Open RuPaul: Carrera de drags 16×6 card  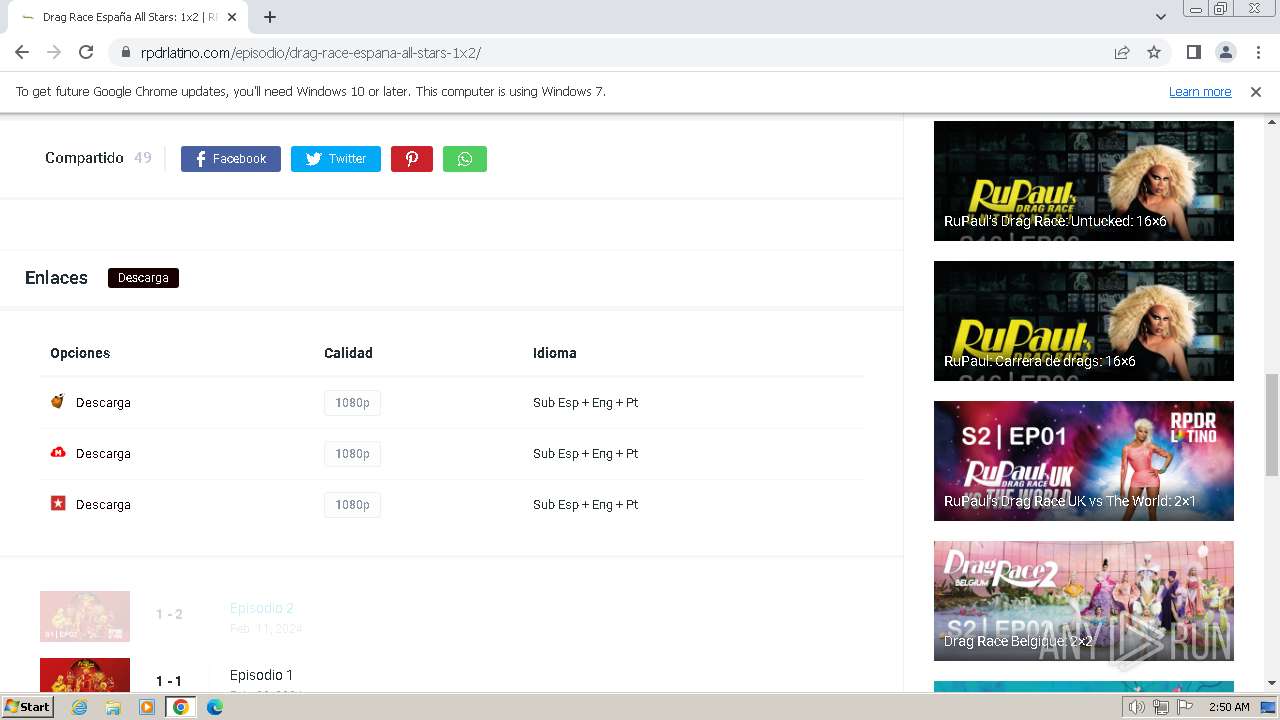[x=1084, y=321]
